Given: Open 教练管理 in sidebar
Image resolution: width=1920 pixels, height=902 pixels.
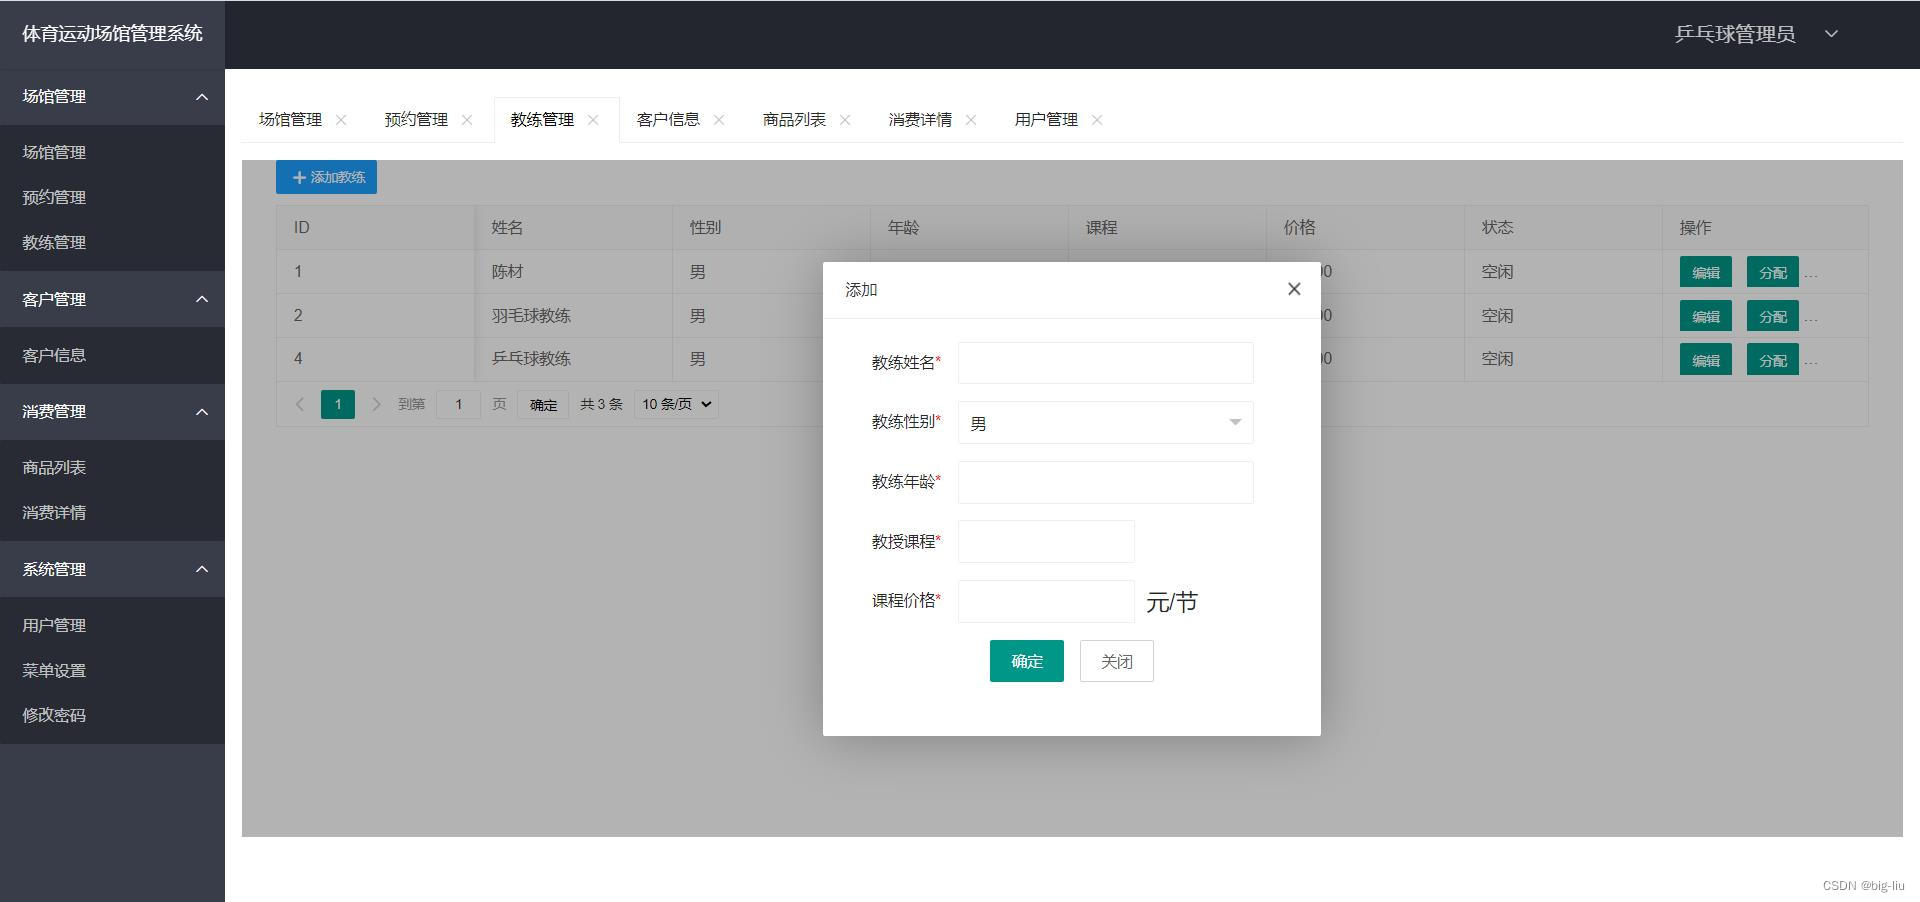Looking at the screenshot, I should 112,242.
